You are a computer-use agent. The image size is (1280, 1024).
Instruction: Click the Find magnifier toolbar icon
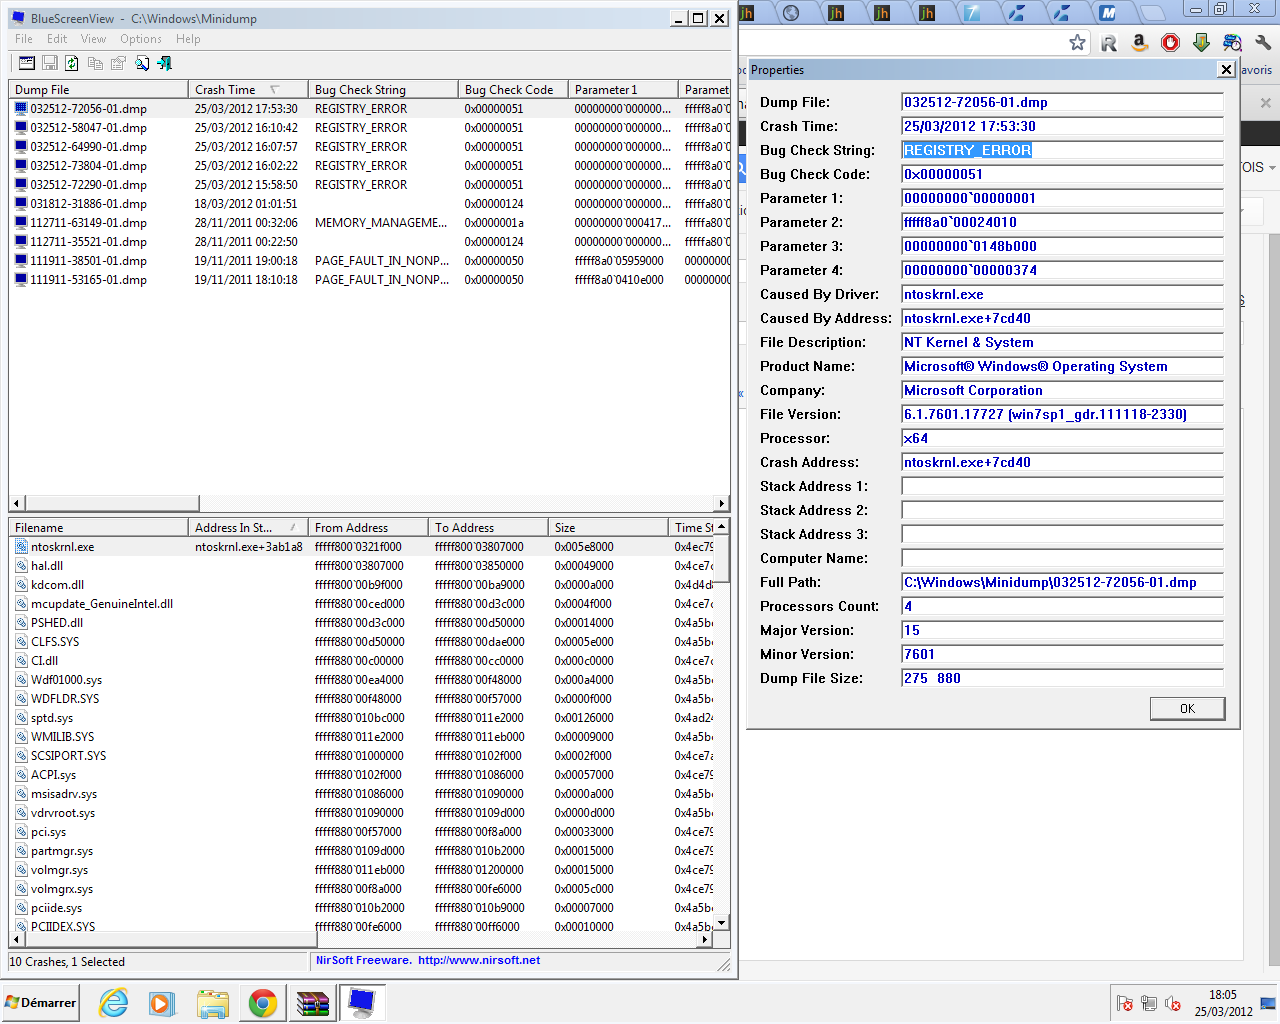click(142, 63)
